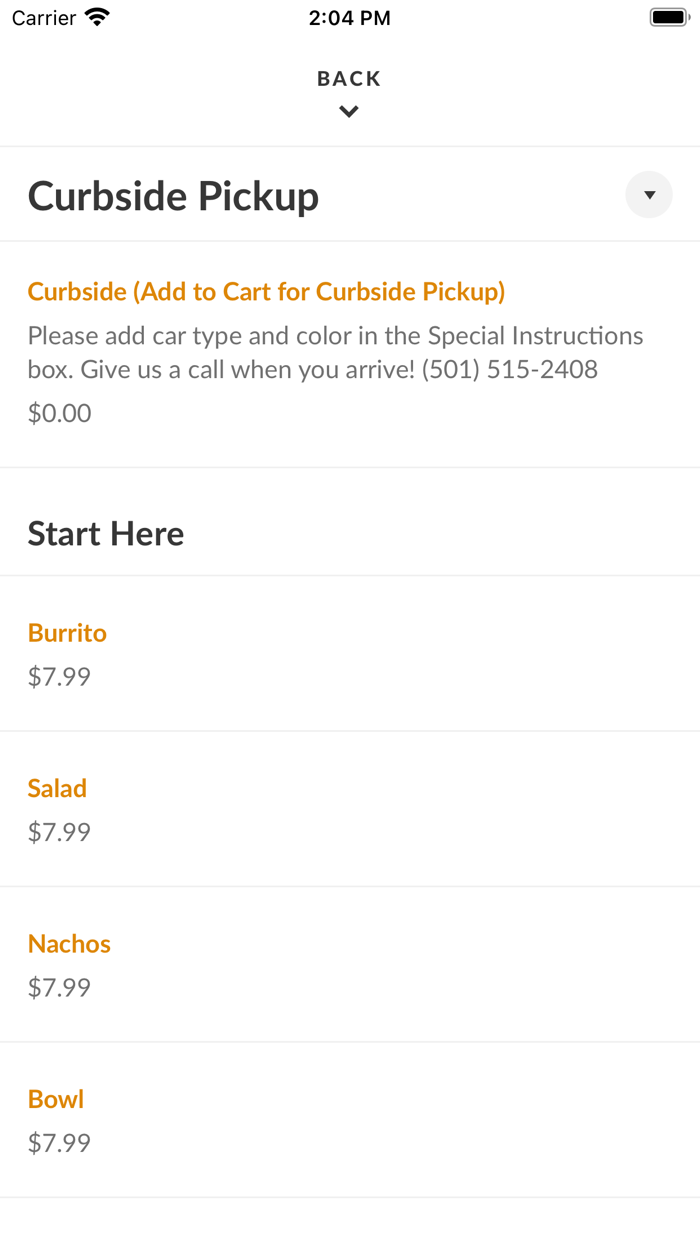700x1244 pixels.
Task: Open the Burrito menu item
Action: [67, 633]
